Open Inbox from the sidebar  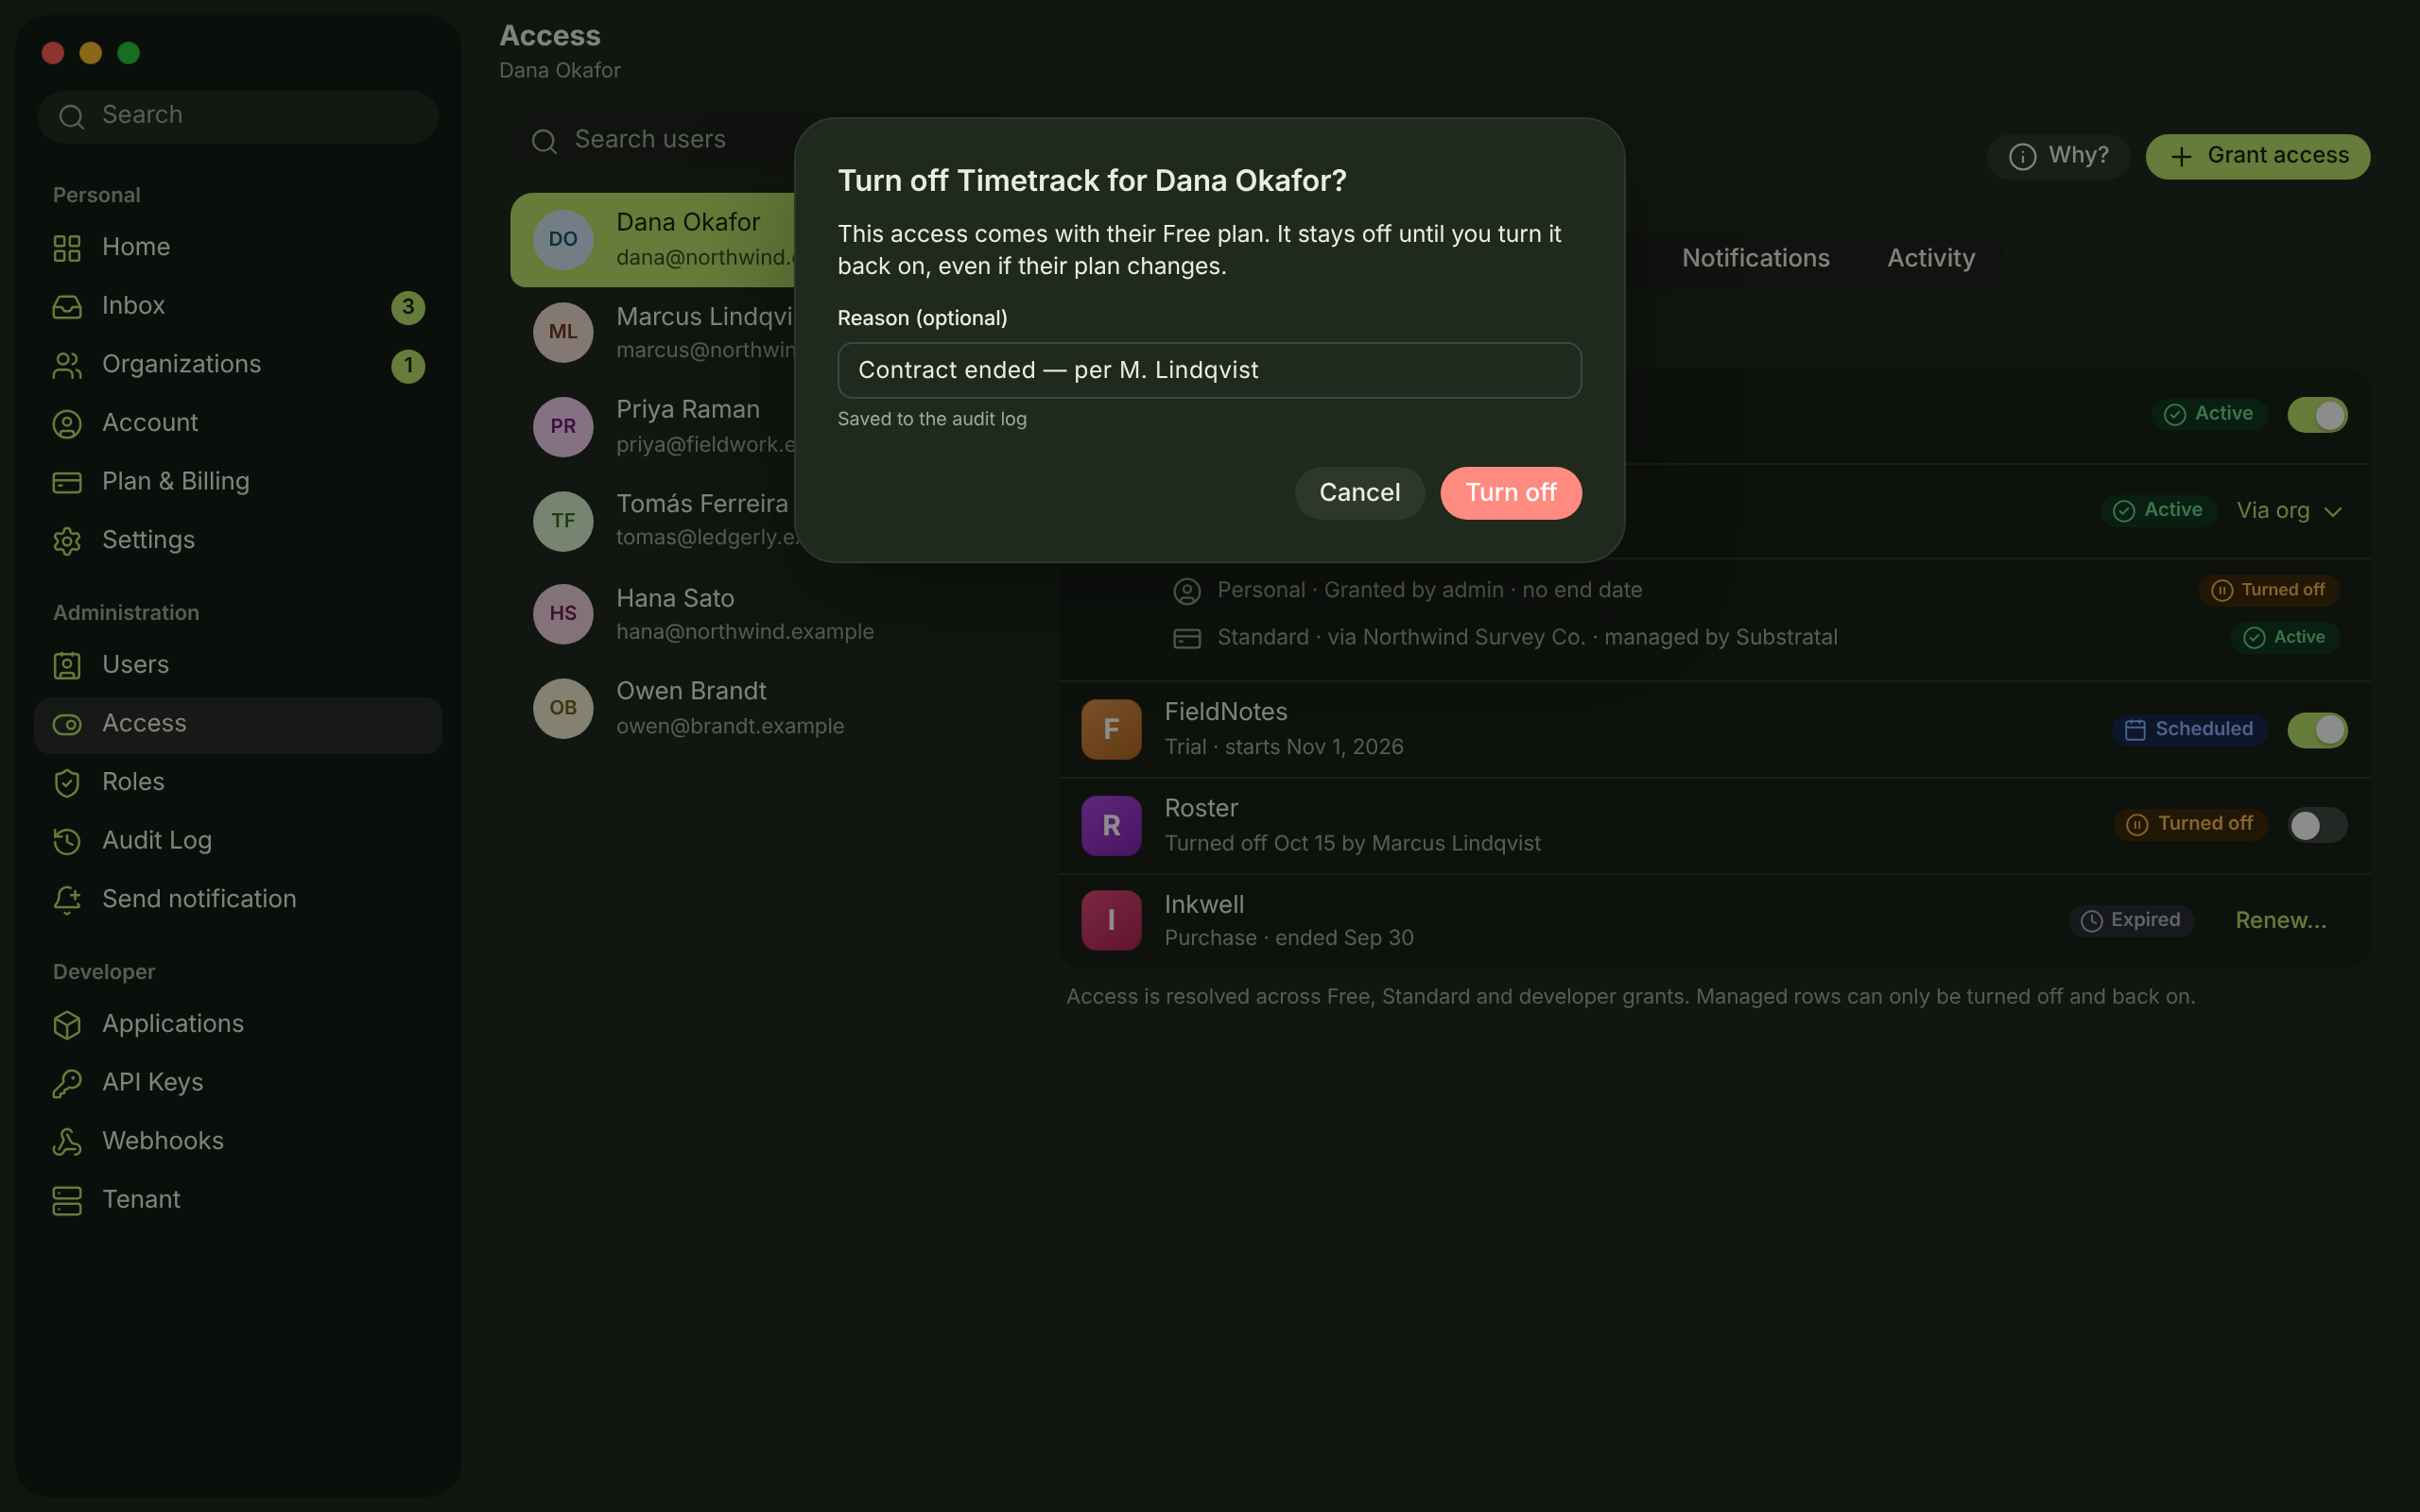(x=238, y=306)
